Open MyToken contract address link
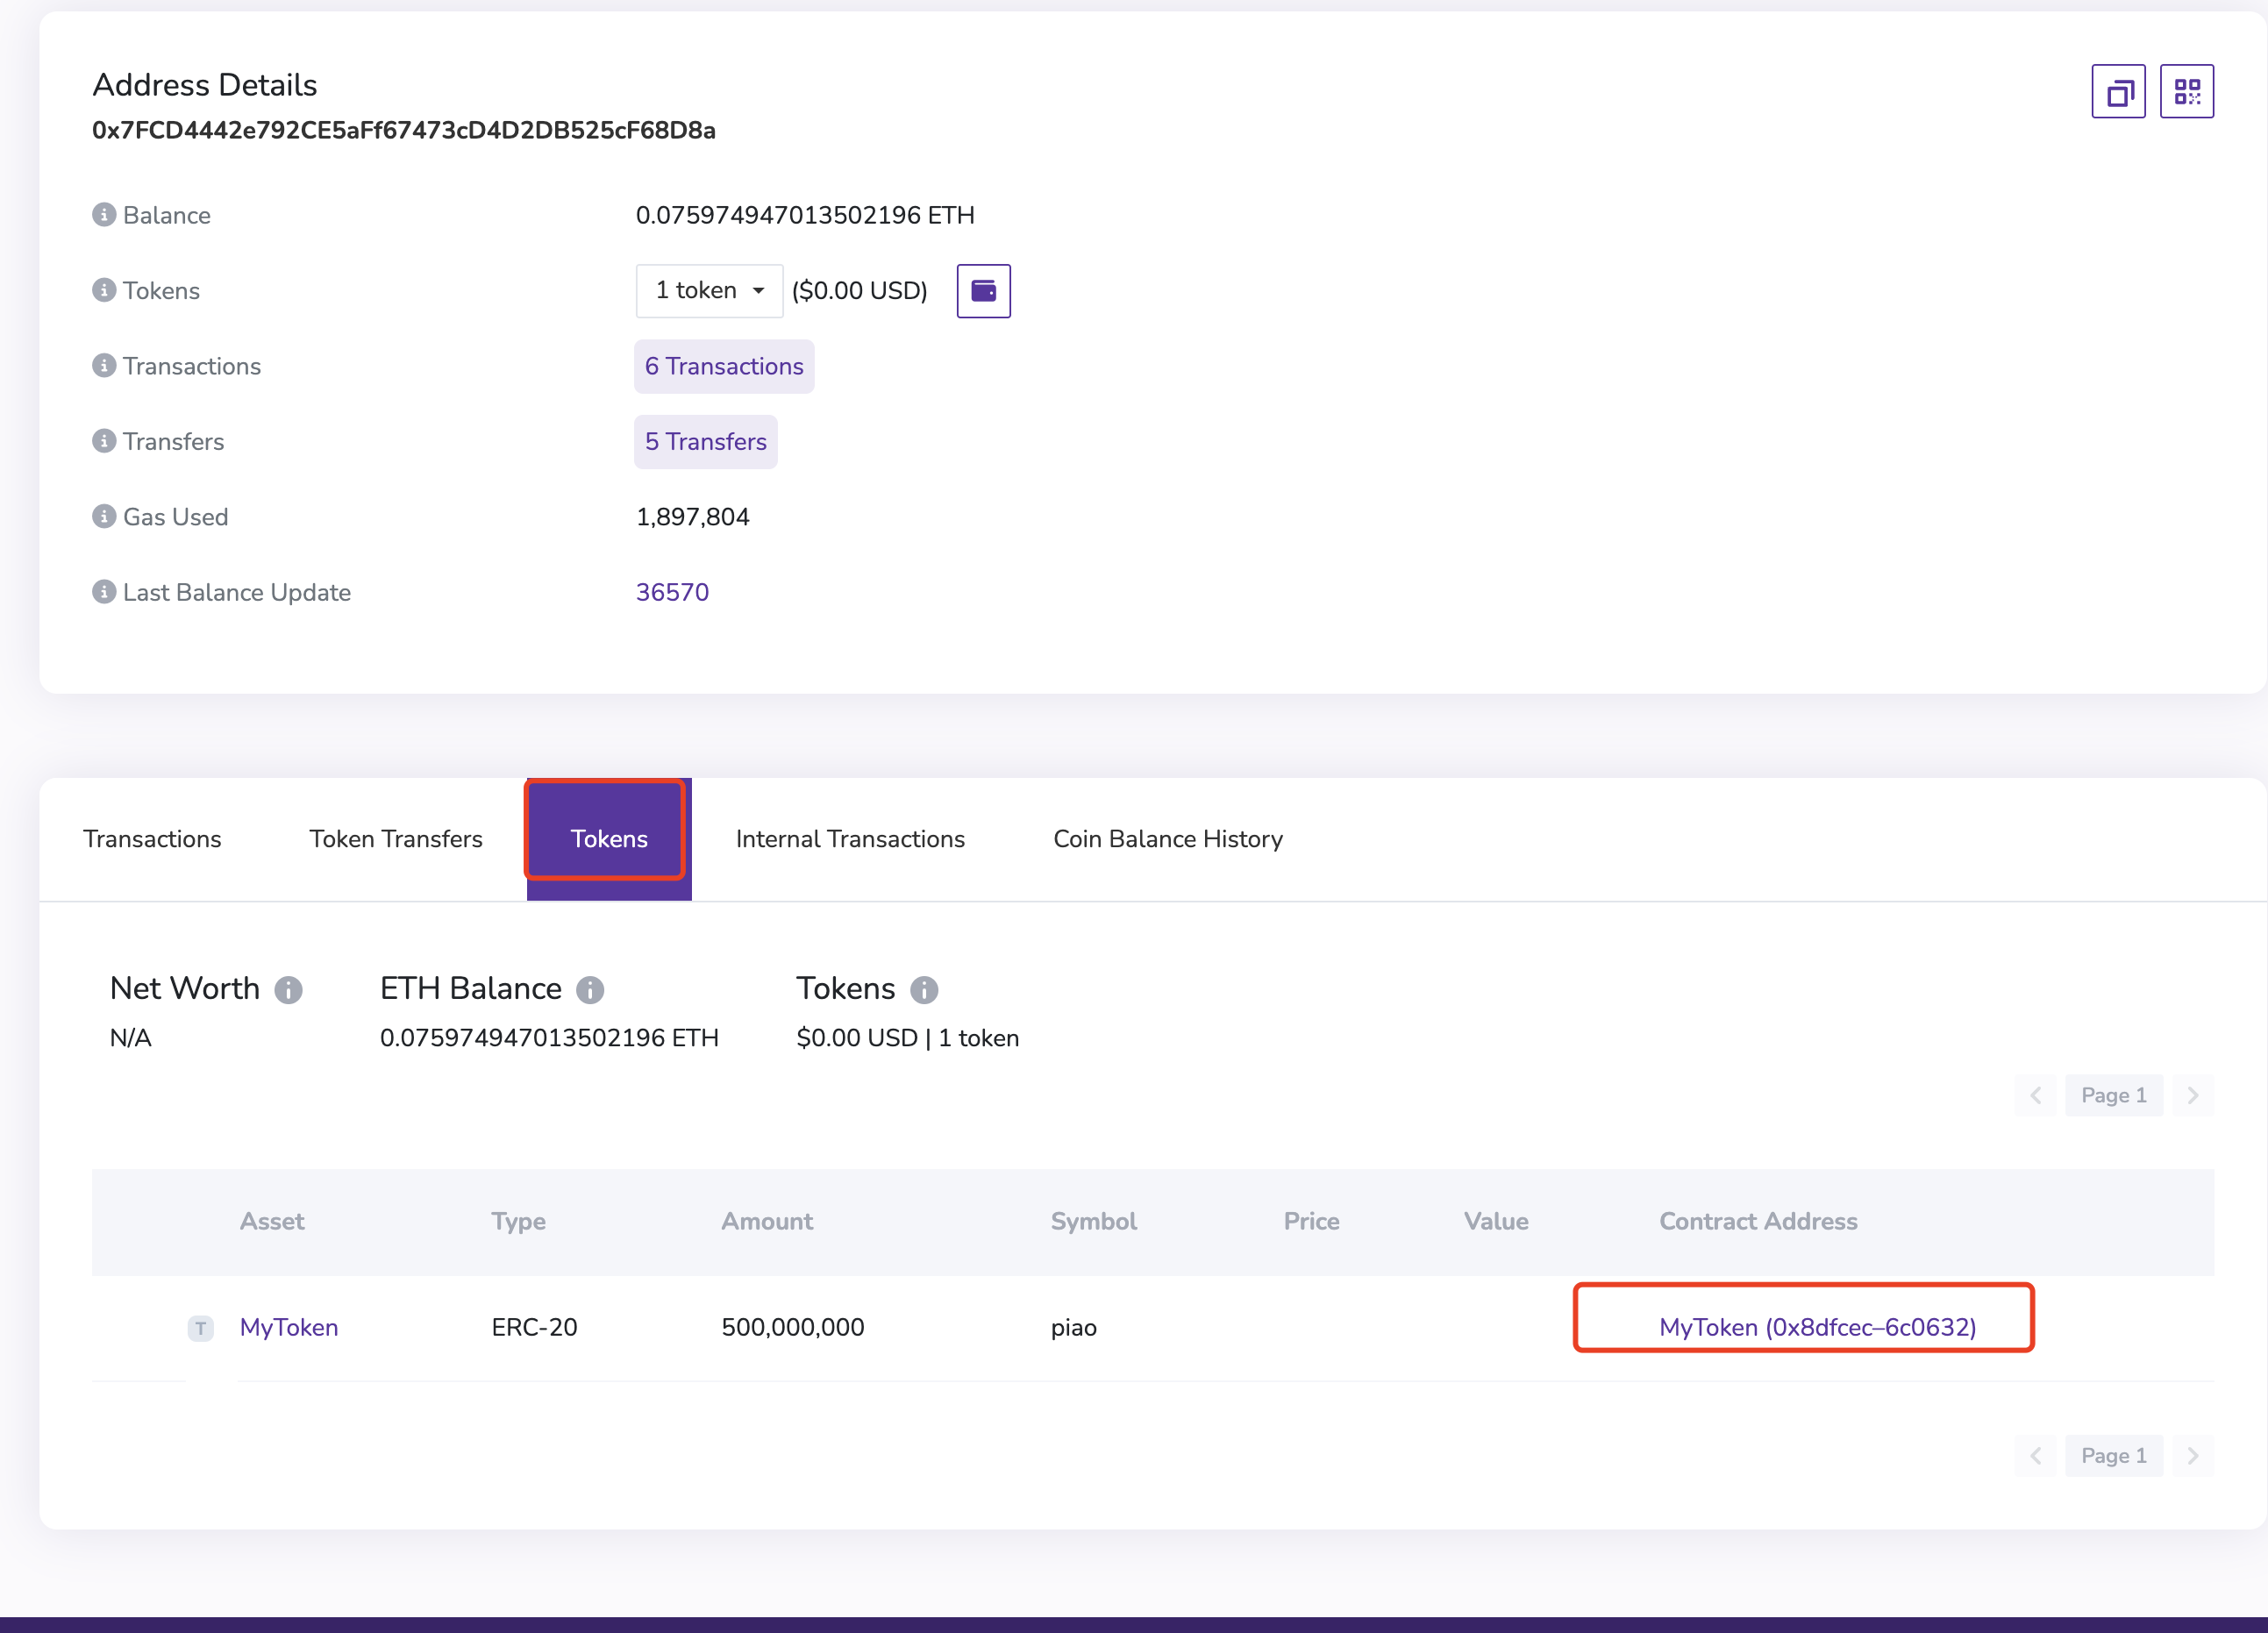Viewport: 2268px width, 1633px height. click(1817, 1327)
